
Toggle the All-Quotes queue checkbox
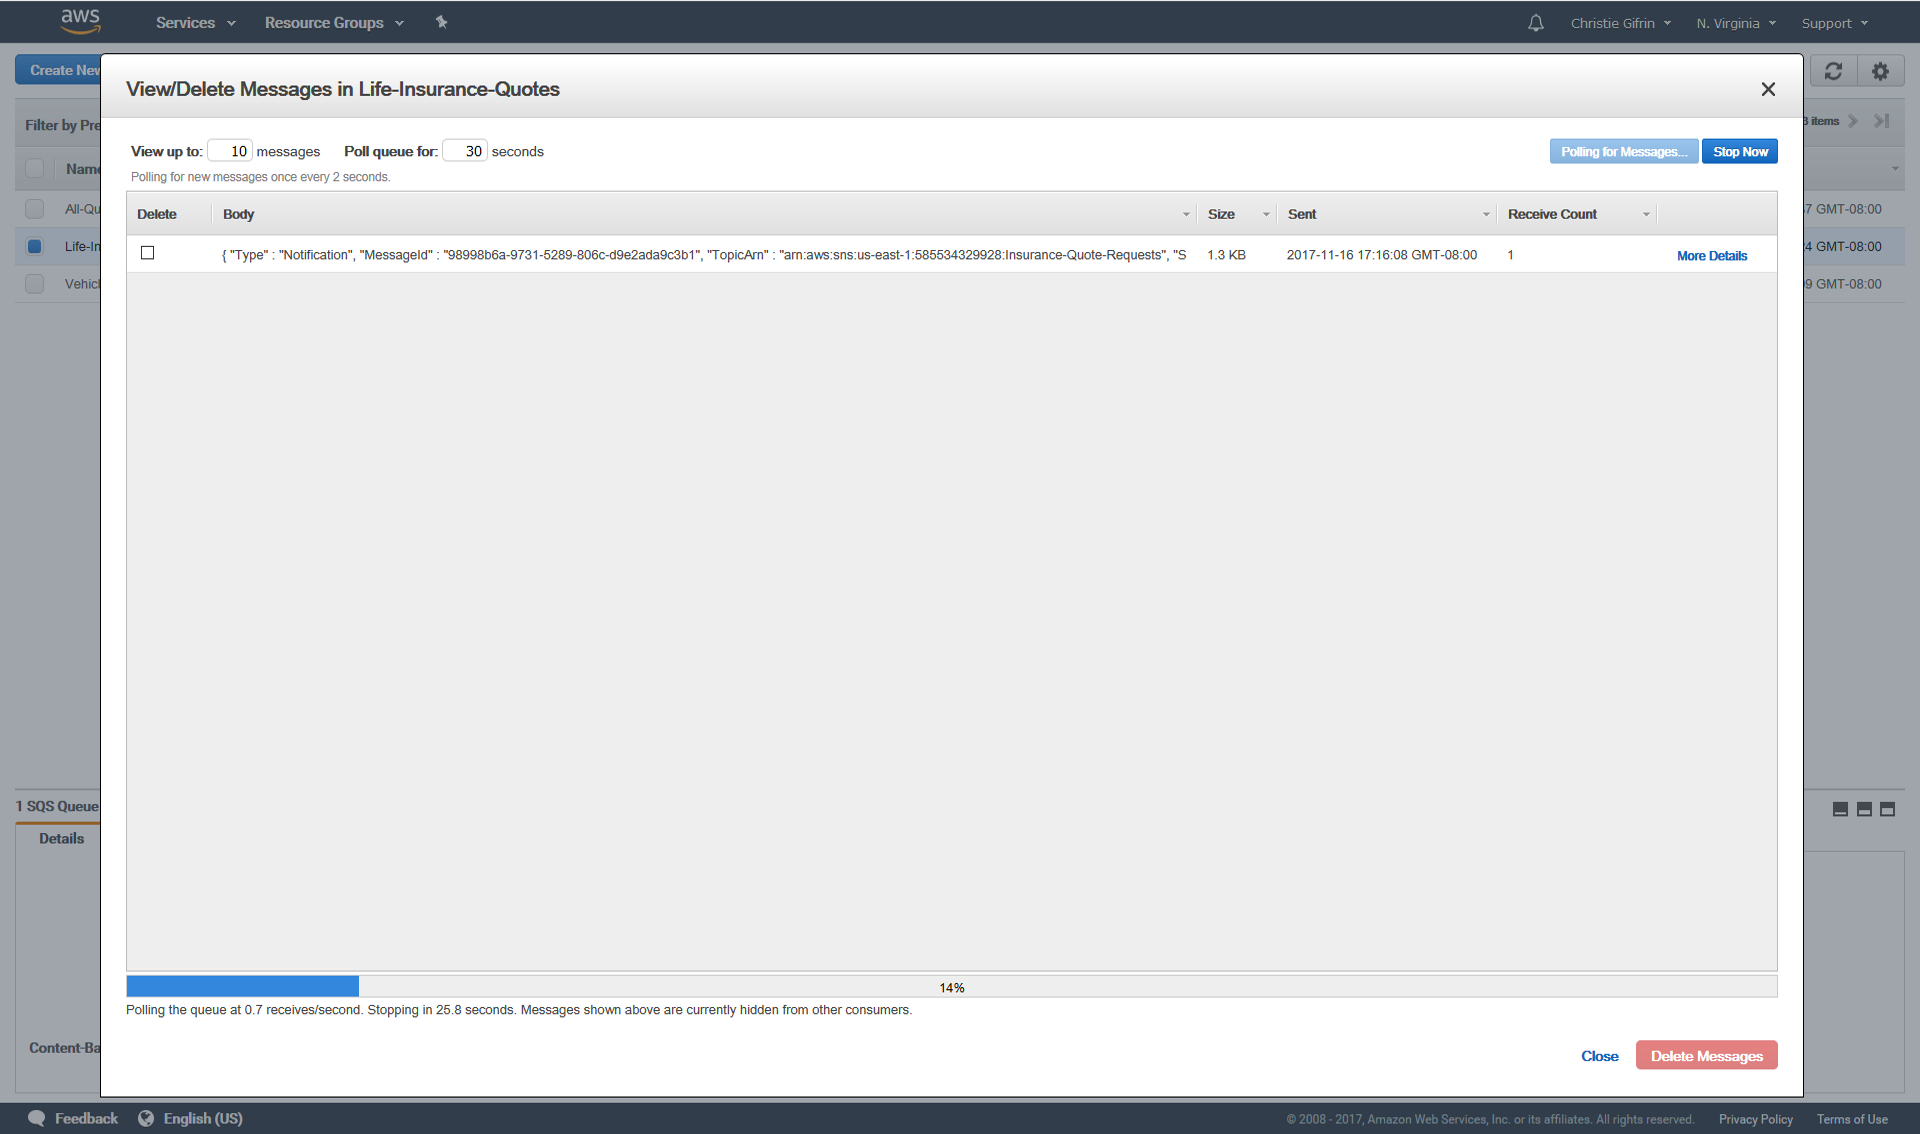35,209
